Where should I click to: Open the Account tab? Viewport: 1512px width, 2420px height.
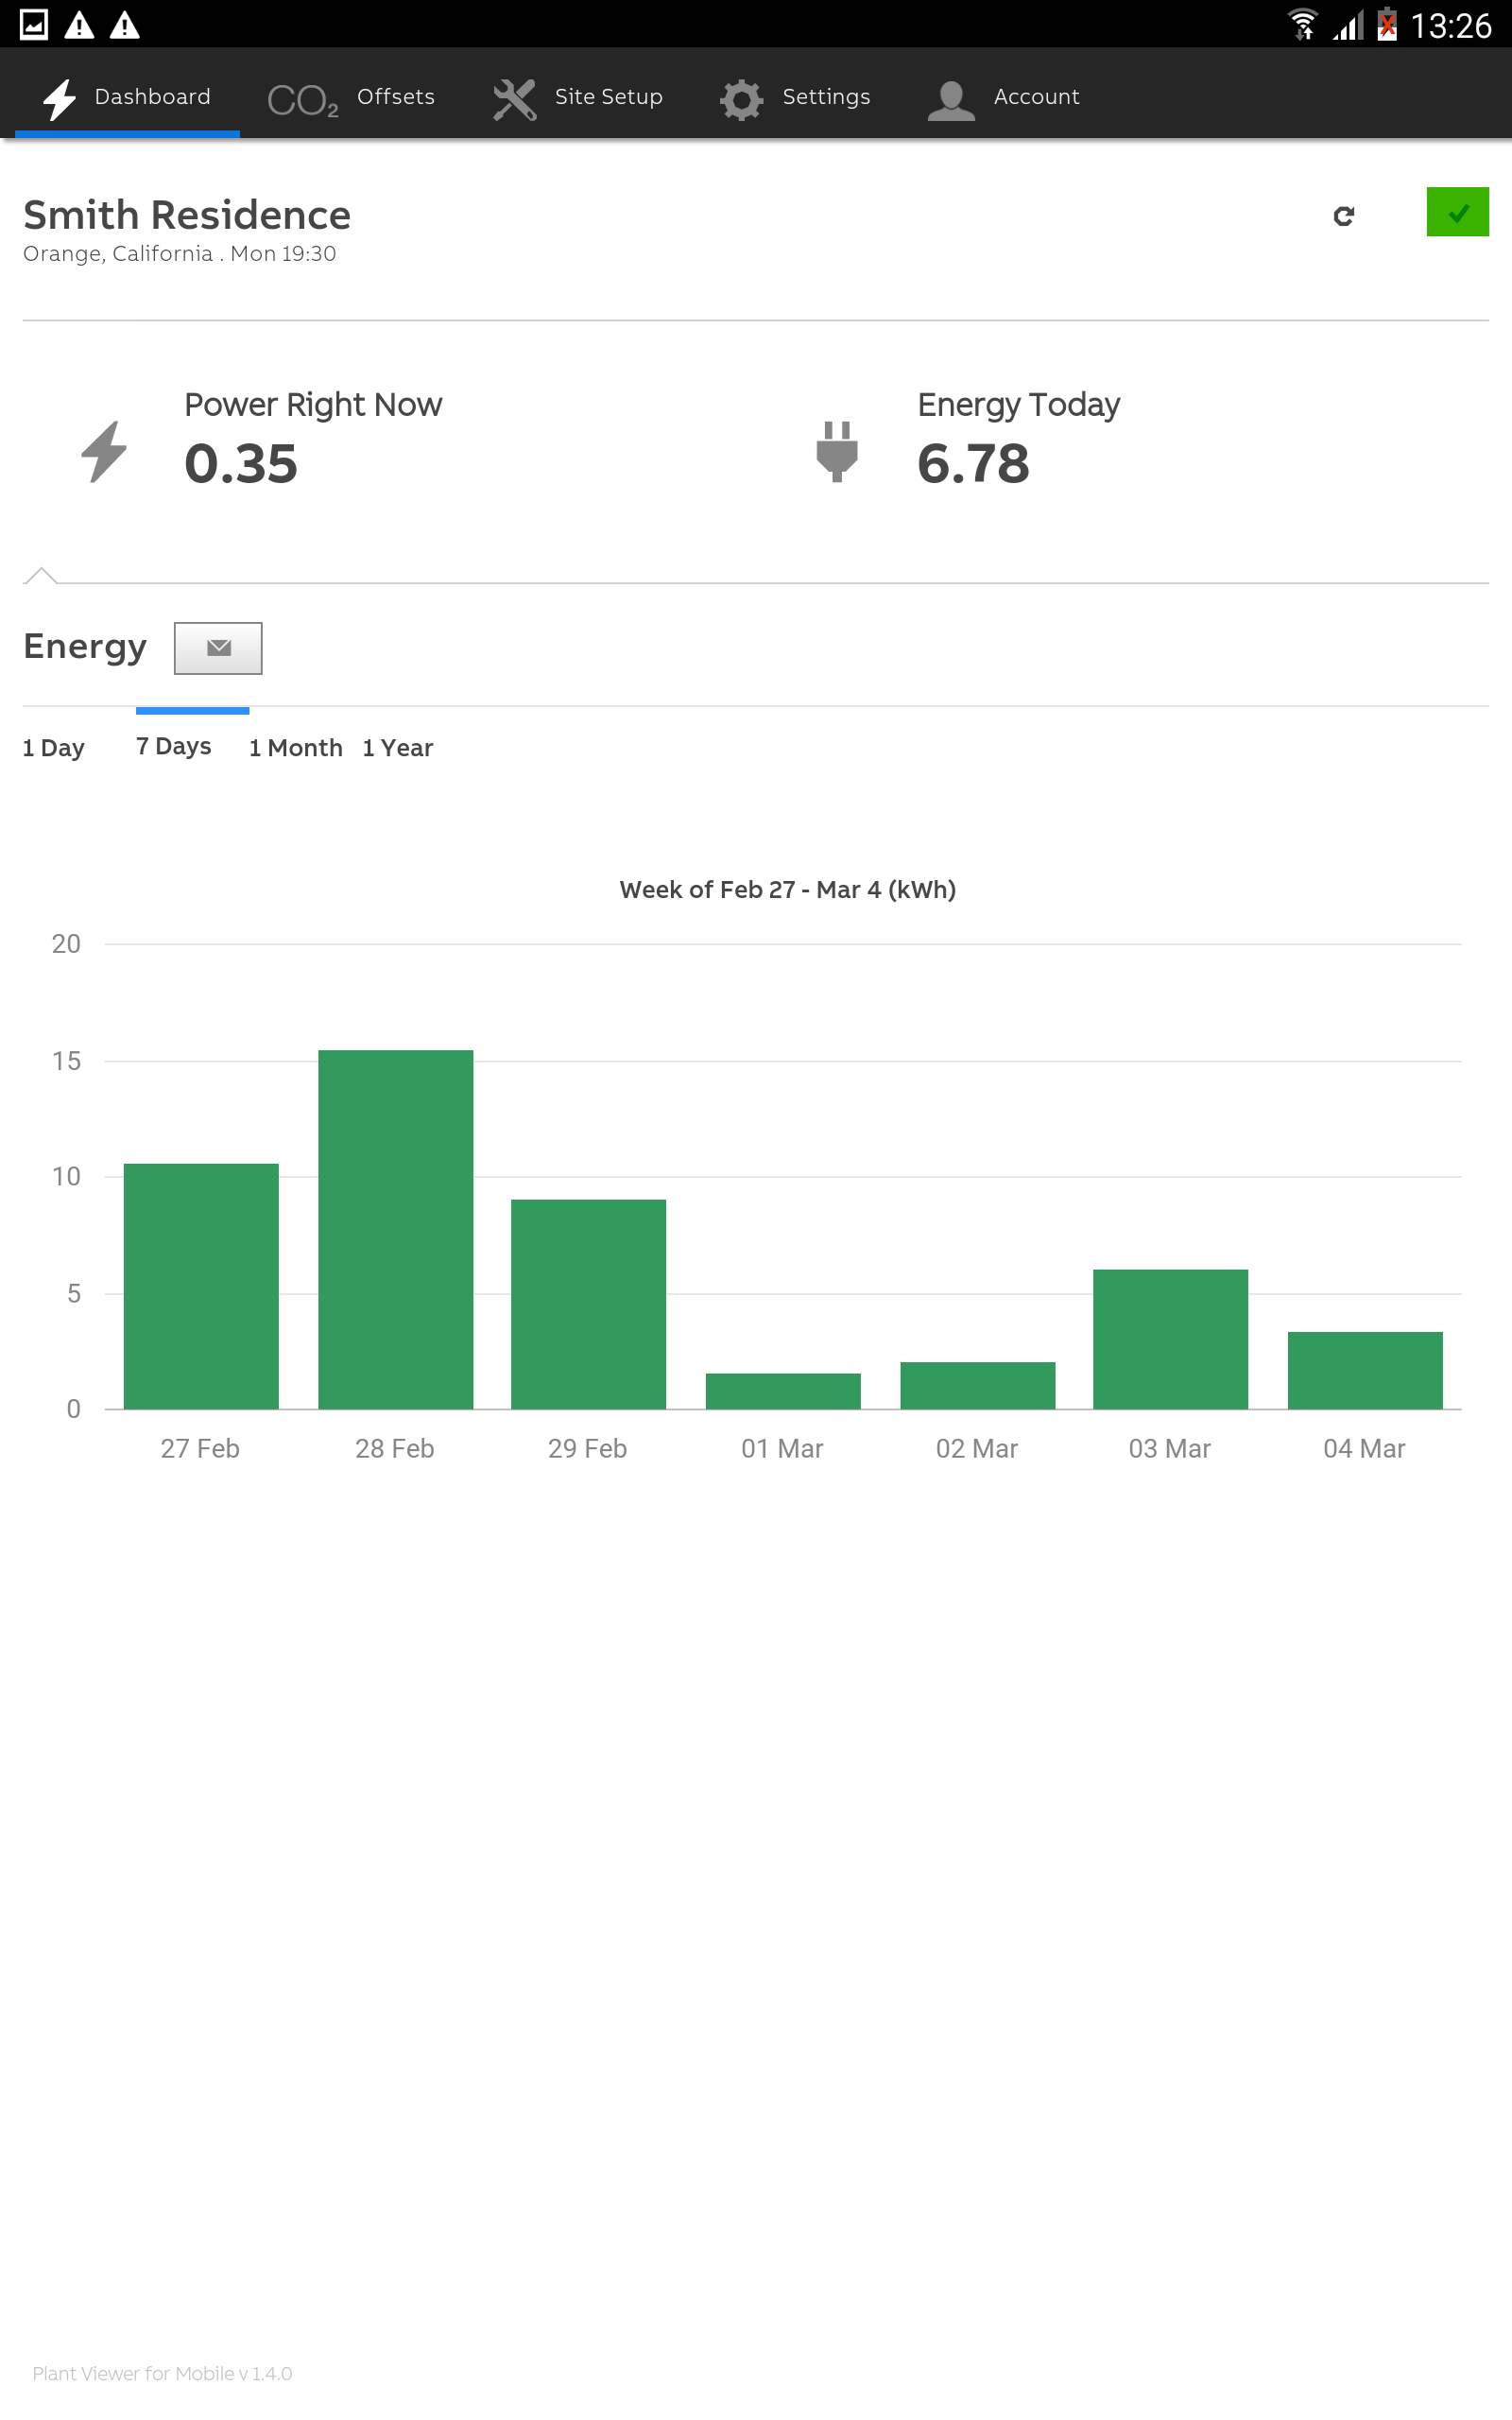tap(1004, 97)
